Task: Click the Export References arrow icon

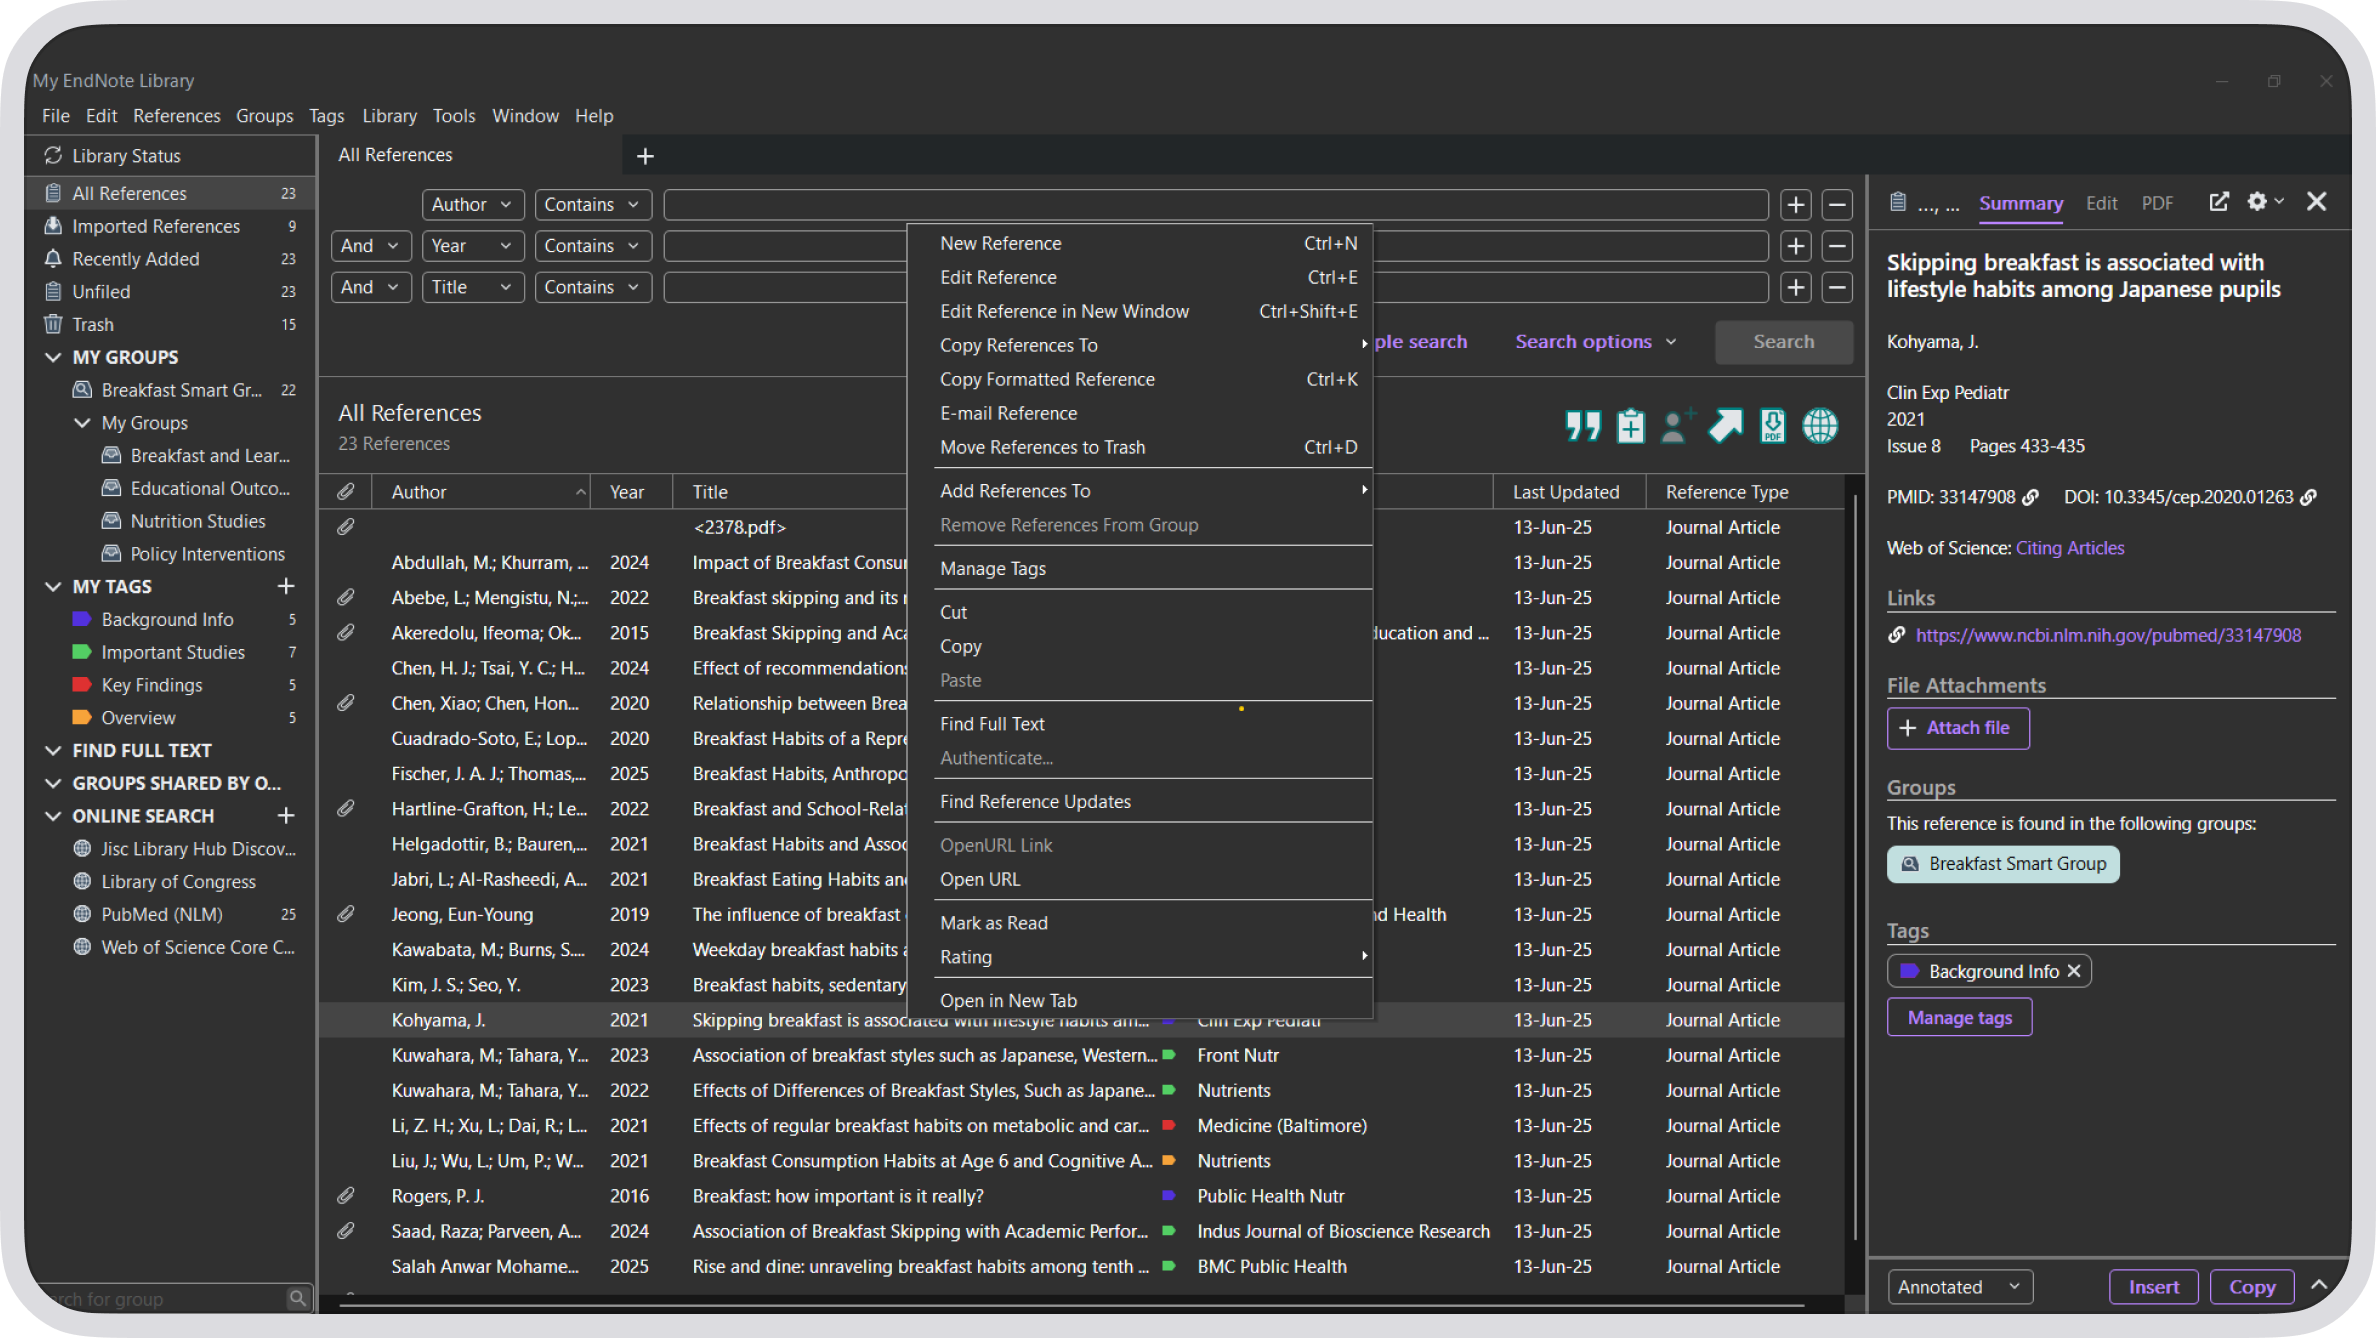Action: click(x=1726, y=426)
